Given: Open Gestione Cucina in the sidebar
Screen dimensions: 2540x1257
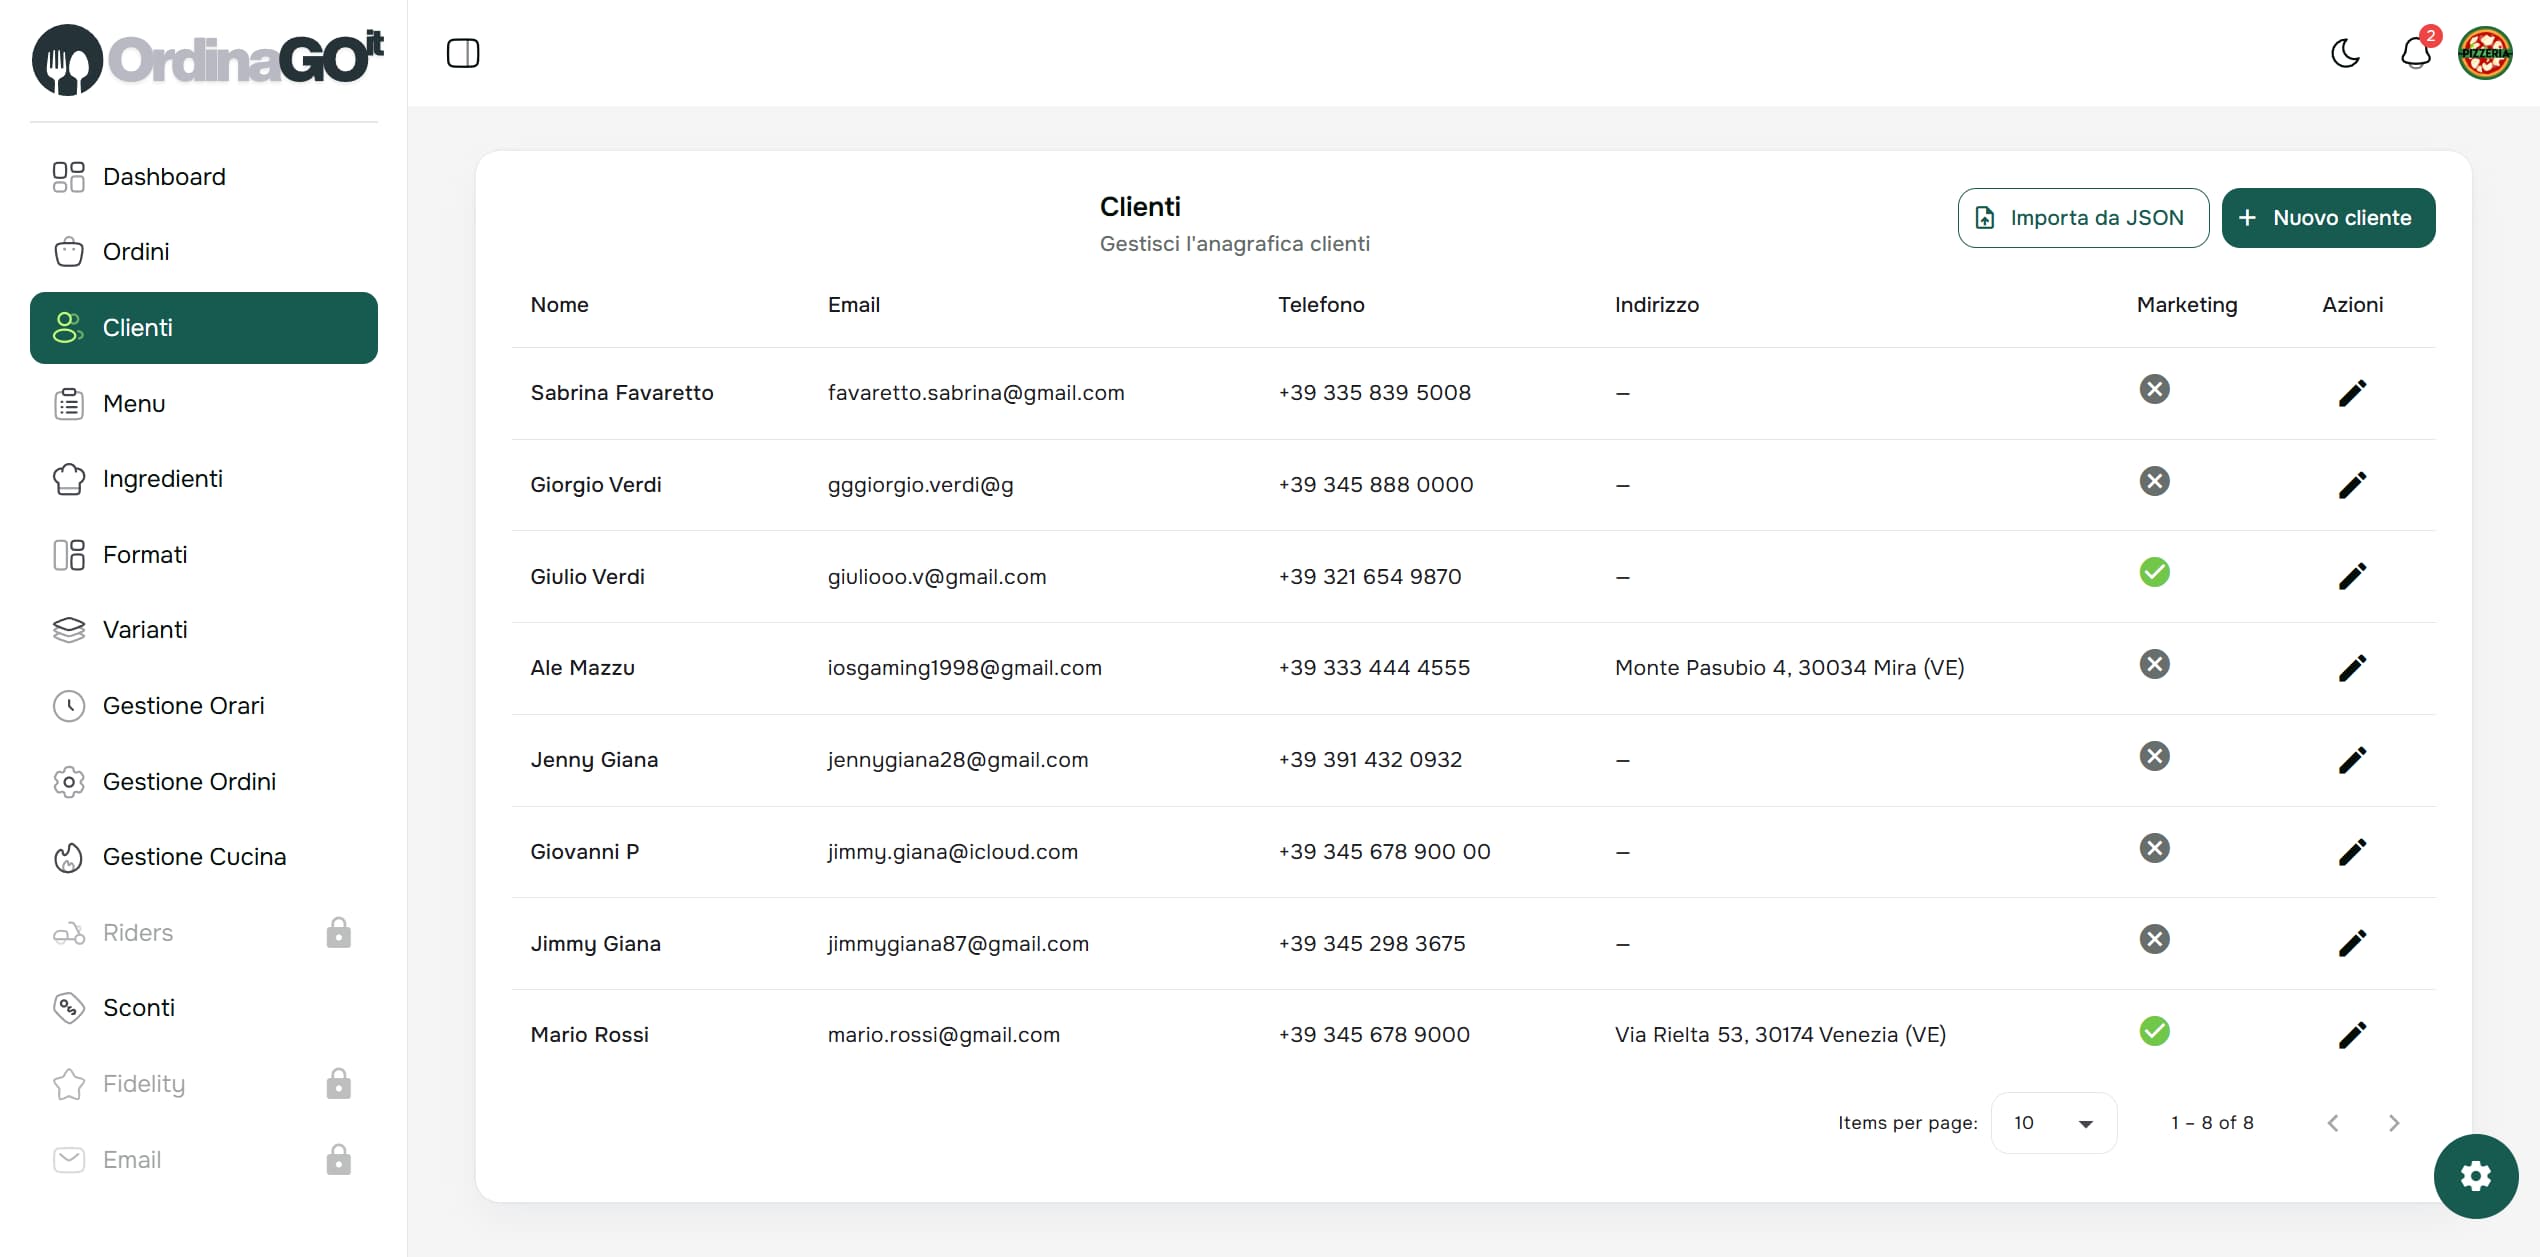Looking at the screenshot, I should 204,857.
